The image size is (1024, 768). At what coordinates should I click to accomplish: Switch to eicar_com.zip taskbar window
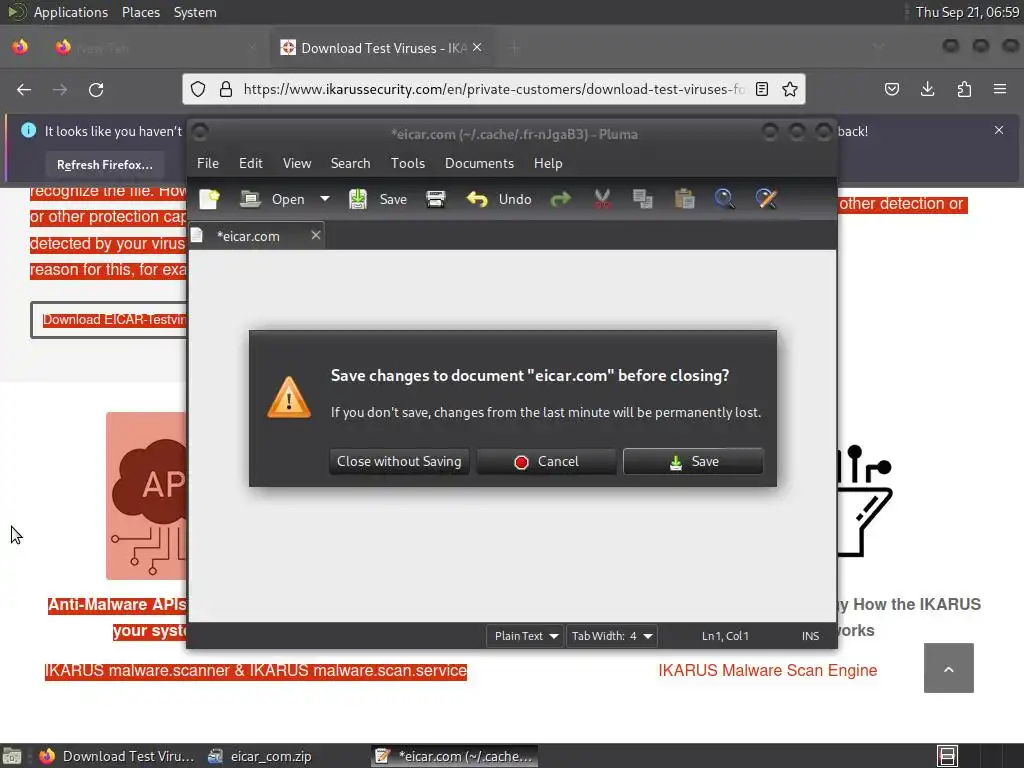260,756
